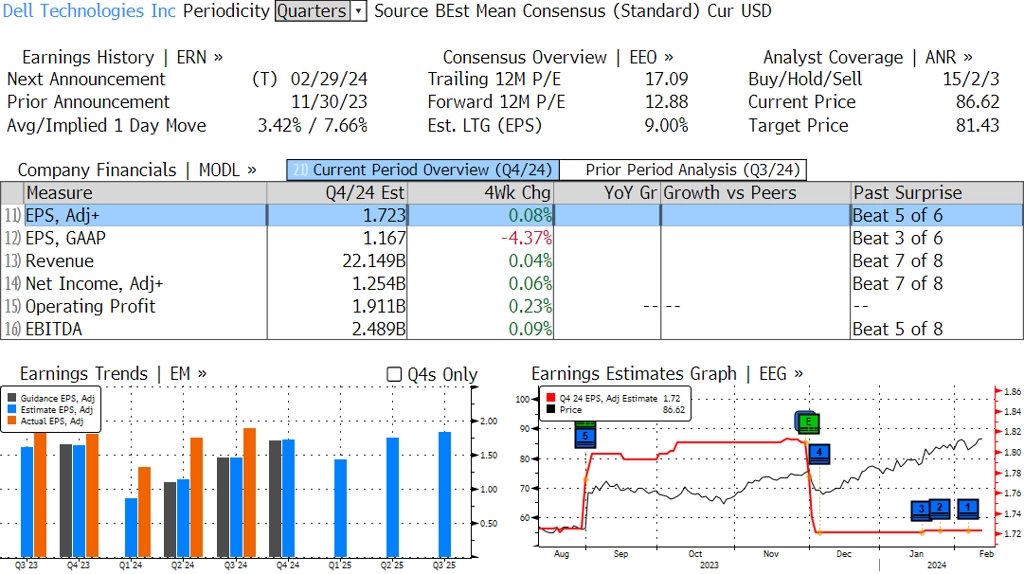
Task: Click the Q3'25 blue estimate EPS bar
Action: point(444,494)
